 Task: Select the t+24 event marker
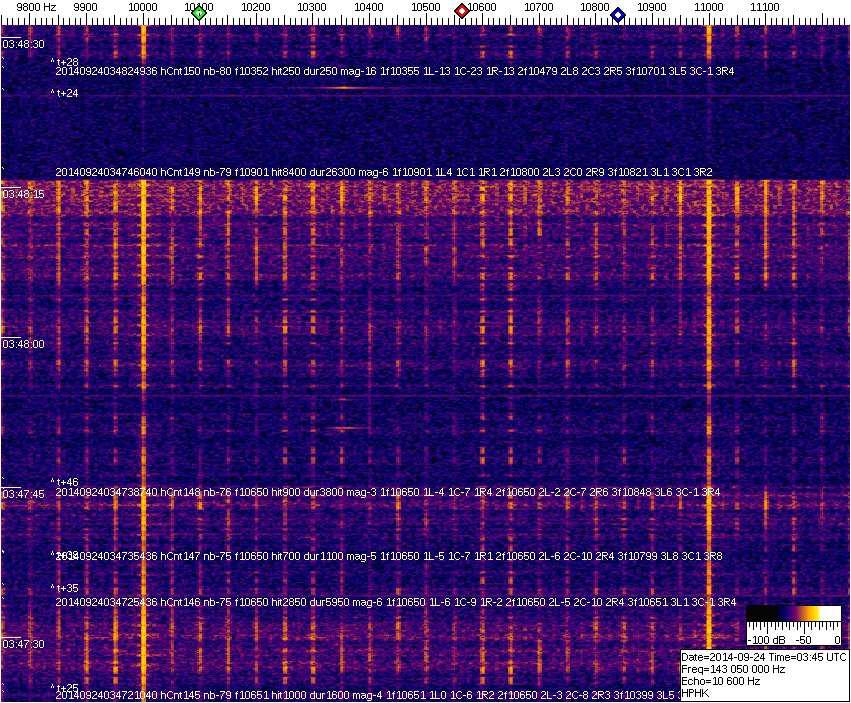pos(65,93)
